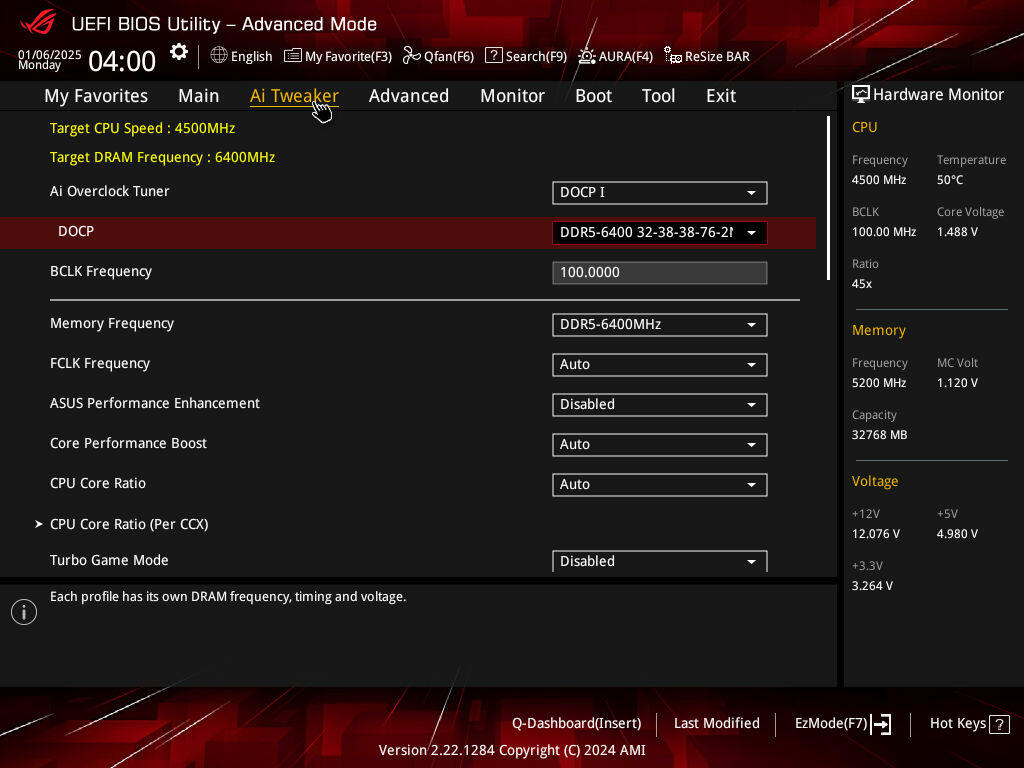Go to the Advanced tab

(409, 96)
